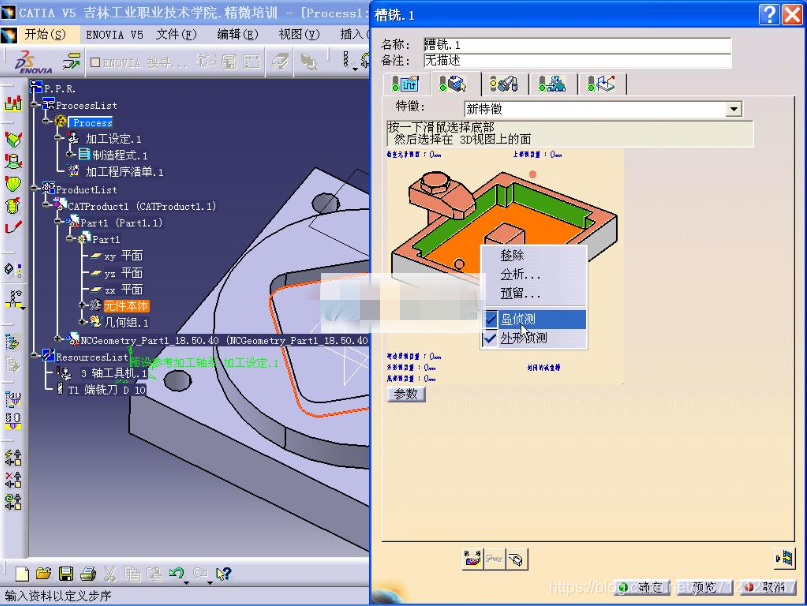The height and width of the screenshot is (606, 807).
Task: Open the ENOVIA V5 menu
Action: pyautogui.click(x=114, y=34)
